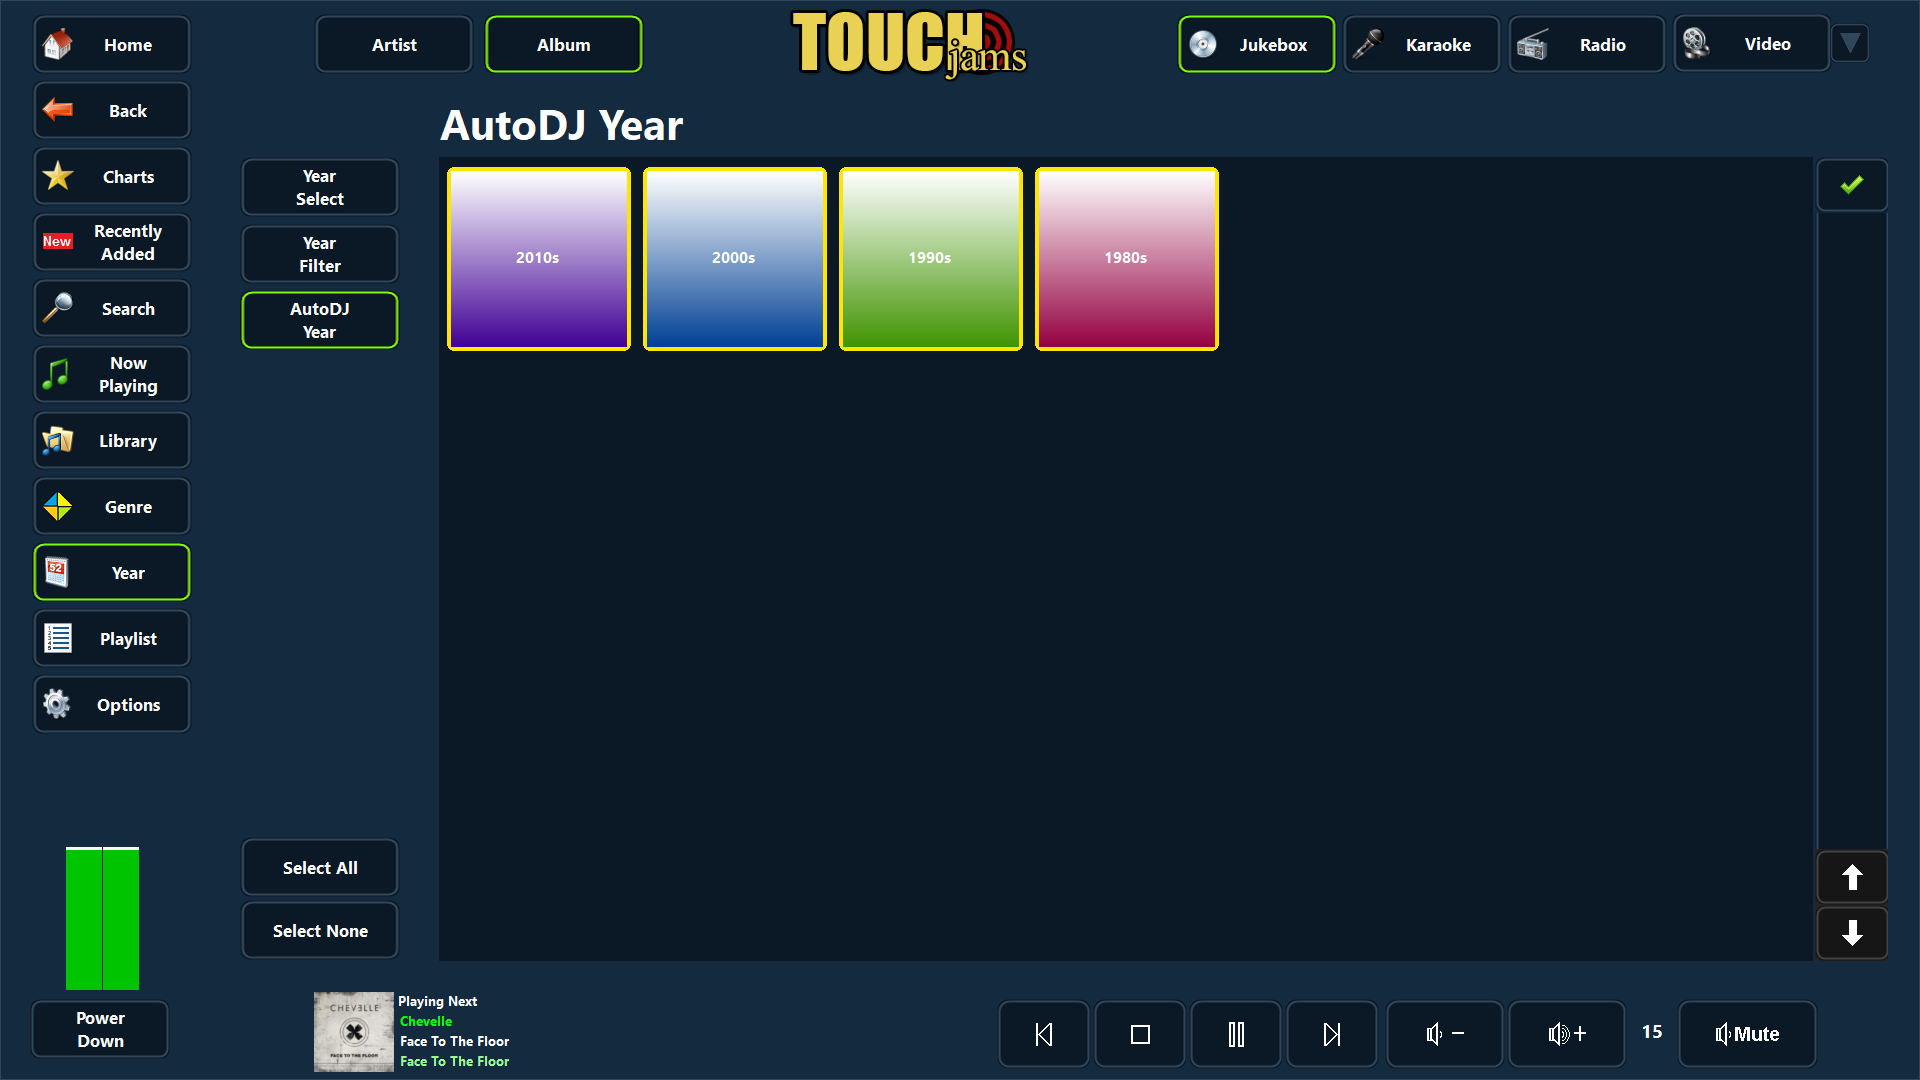Screen dimensions: 1920x1080
Task: Open the Jukebox mode icon
Action: [1204, 44]
